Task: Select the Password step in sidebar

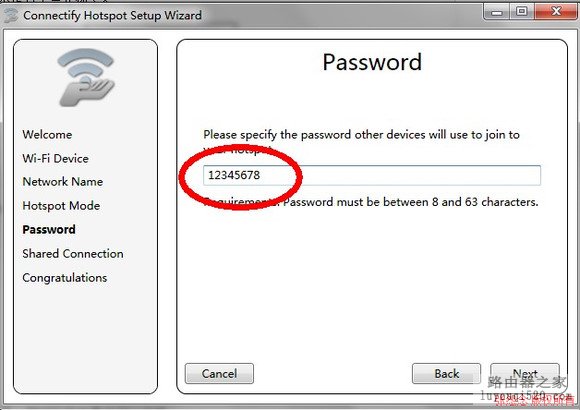Action: click(49, 229)
